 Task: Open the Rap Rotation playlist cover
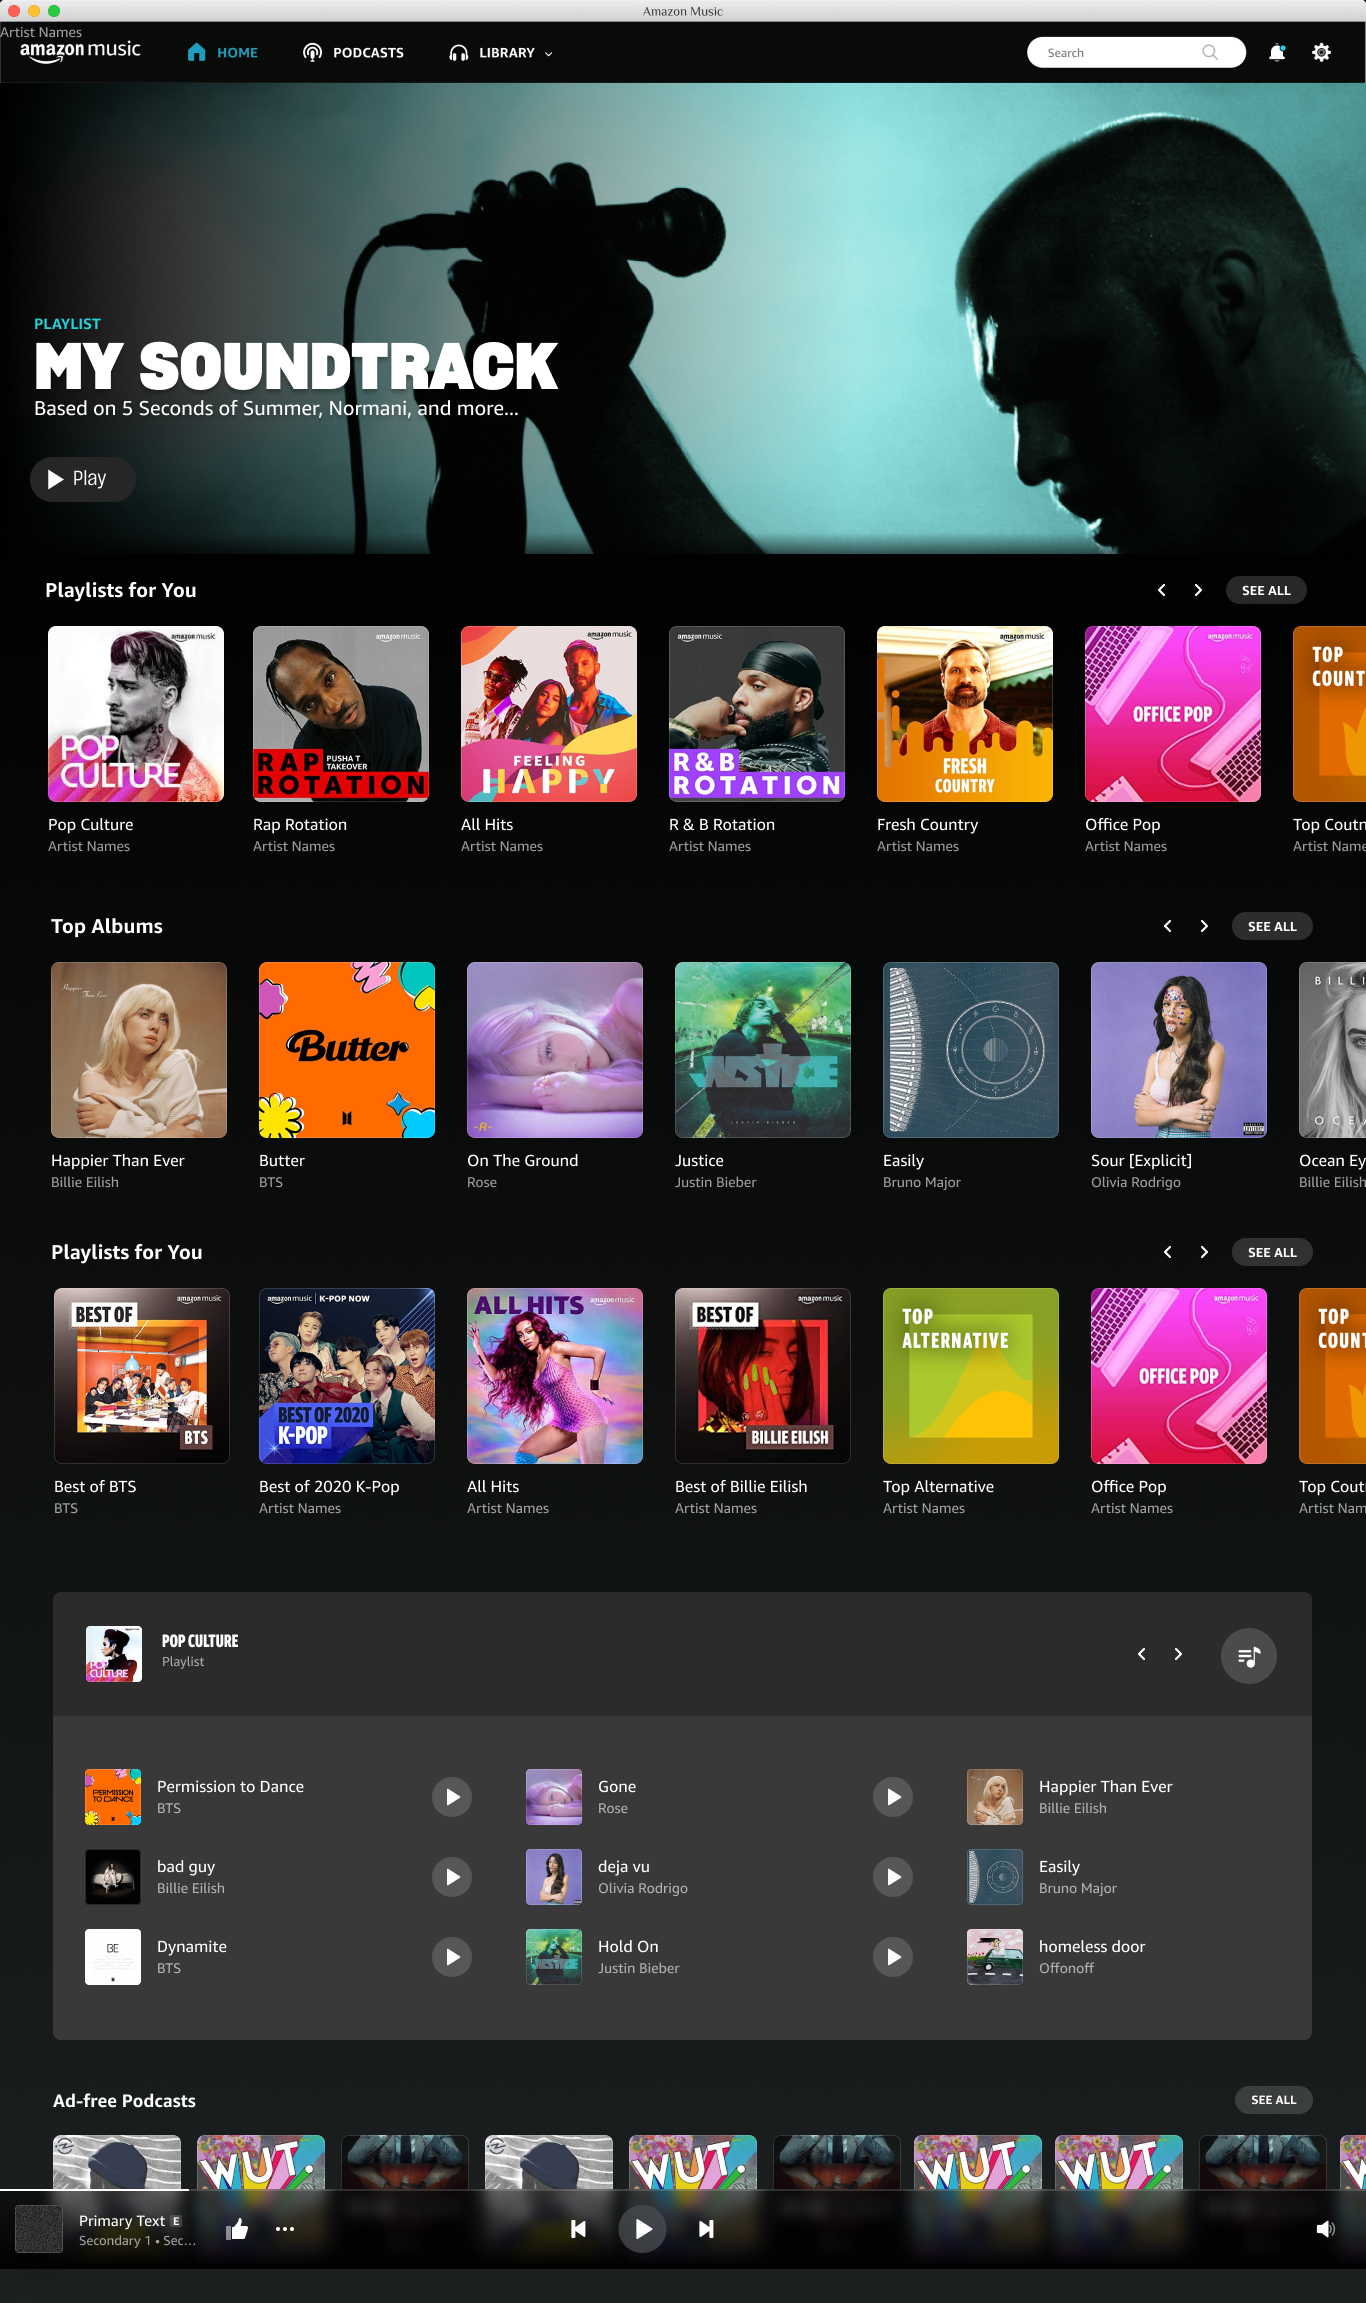[x=341, y=714]
